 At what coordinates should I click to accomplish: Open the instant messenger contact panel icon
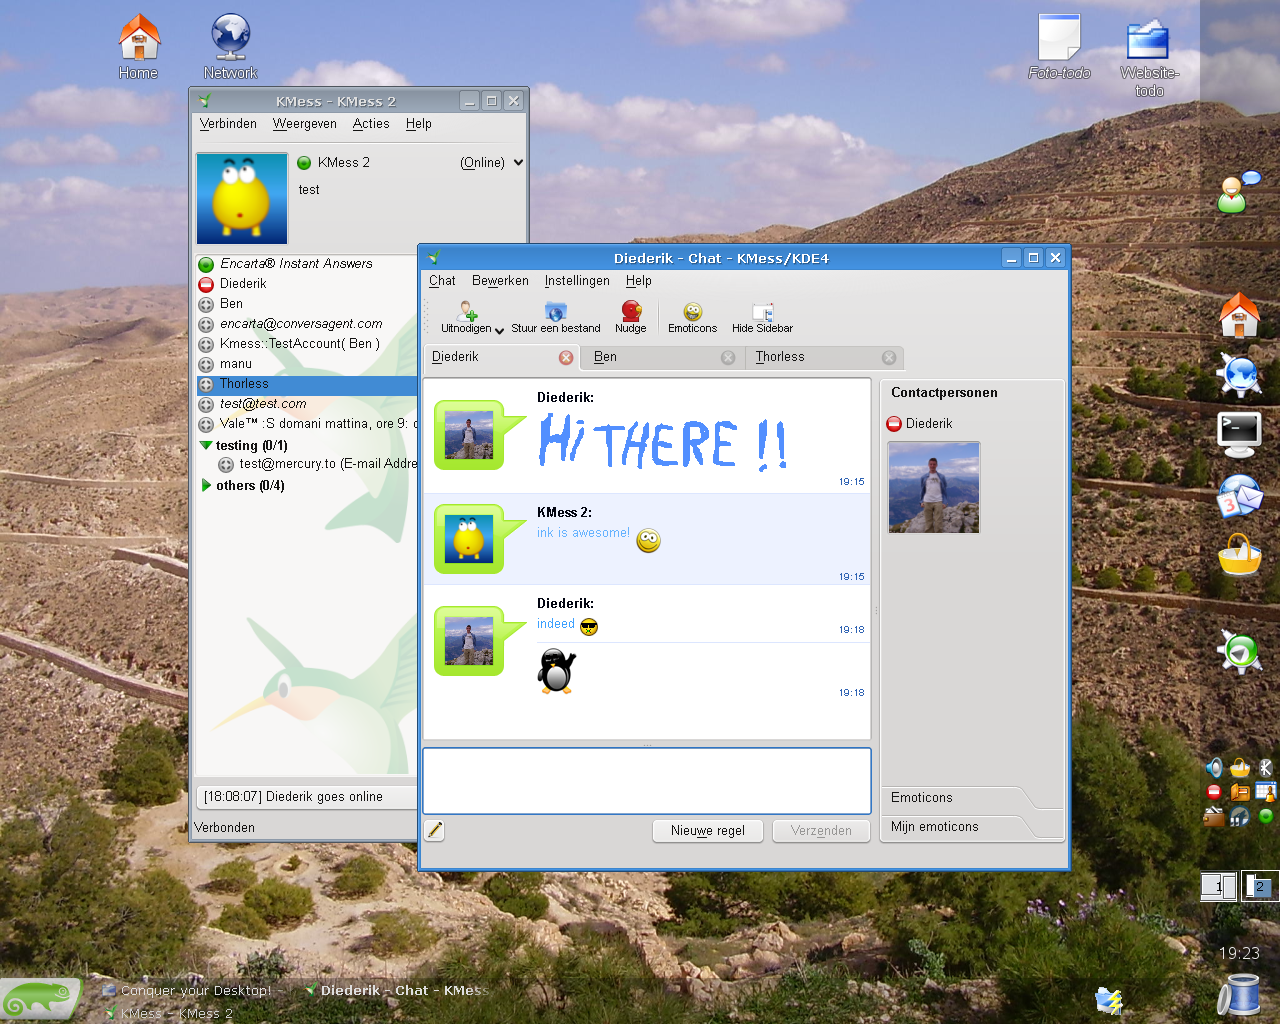point(1239,192)
